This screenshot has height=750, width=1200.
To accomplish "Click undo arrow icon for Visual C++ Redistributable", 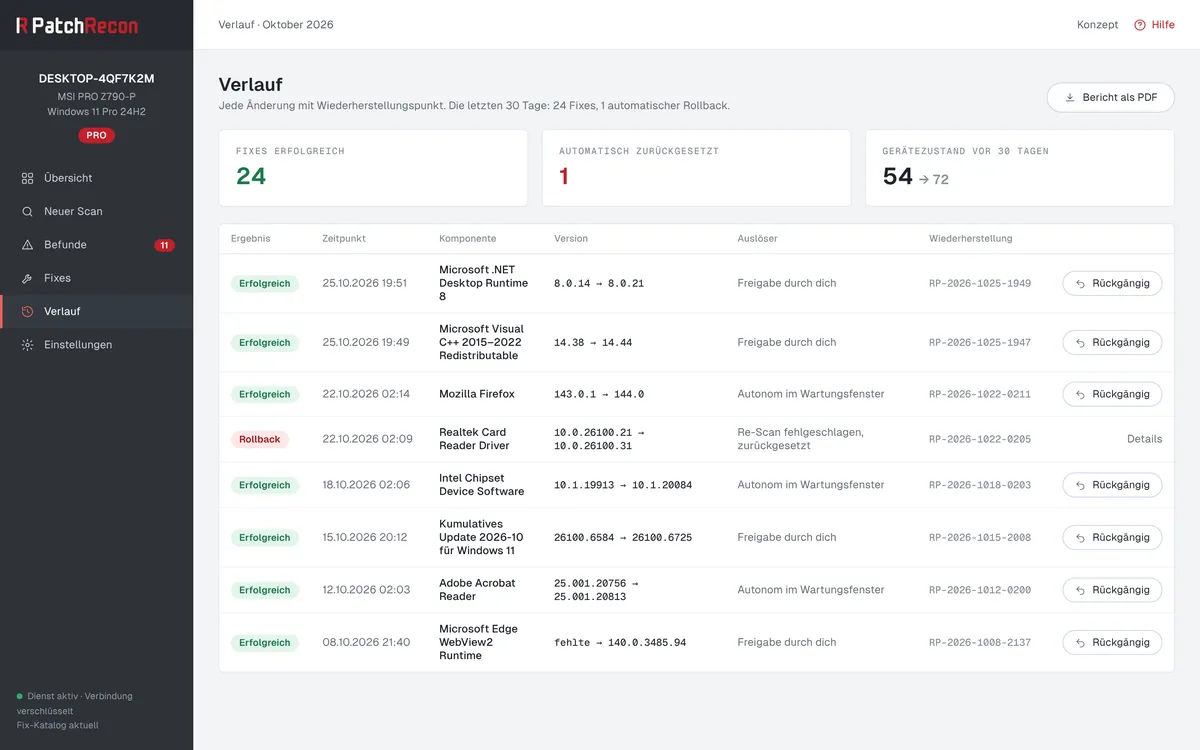I will pyautogui.click(x=1081, y=343).
